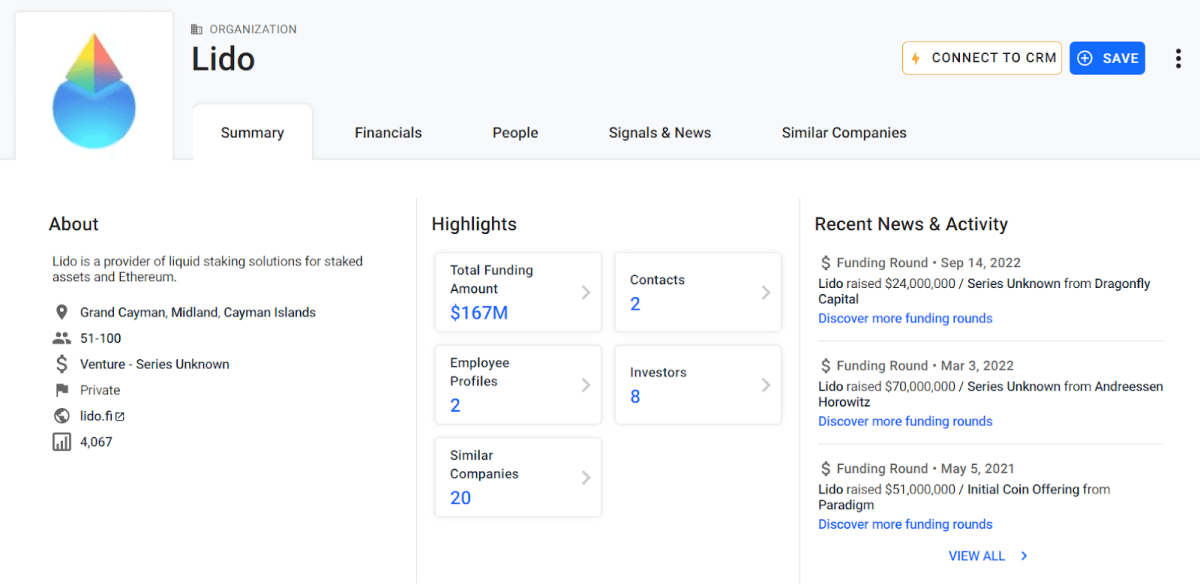Viewport: 1200px width, 585px height.
Task: Expand the Similar Companies card chevron
Action: [586, 478]
